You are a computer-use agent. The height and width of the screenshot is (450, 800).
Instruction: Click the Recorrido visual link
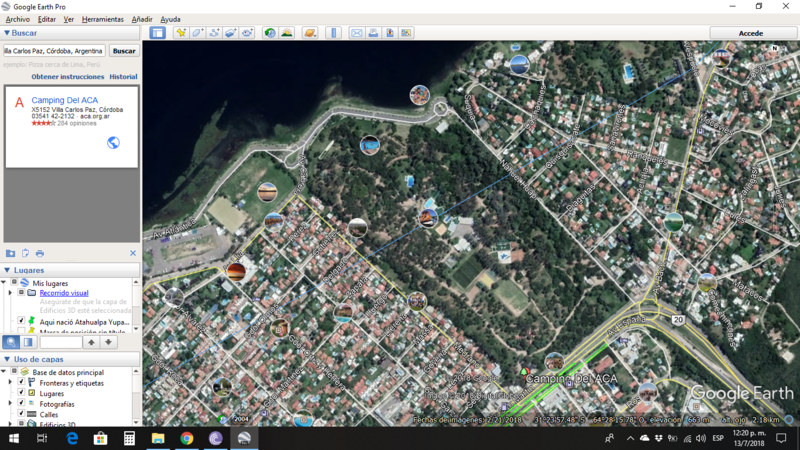pyautogui.click(x=64, y=293)
